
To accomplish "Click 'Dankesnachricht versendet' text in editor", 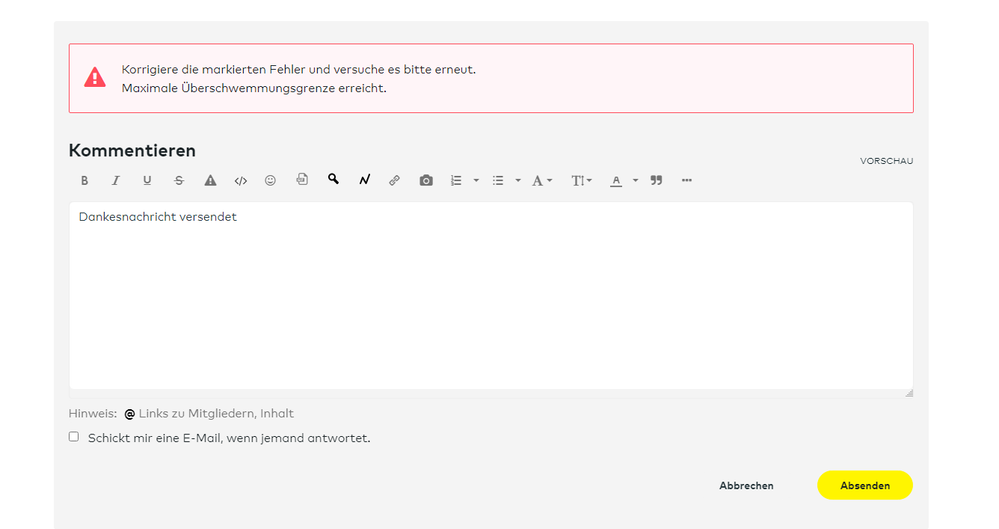I will [157, 217].
